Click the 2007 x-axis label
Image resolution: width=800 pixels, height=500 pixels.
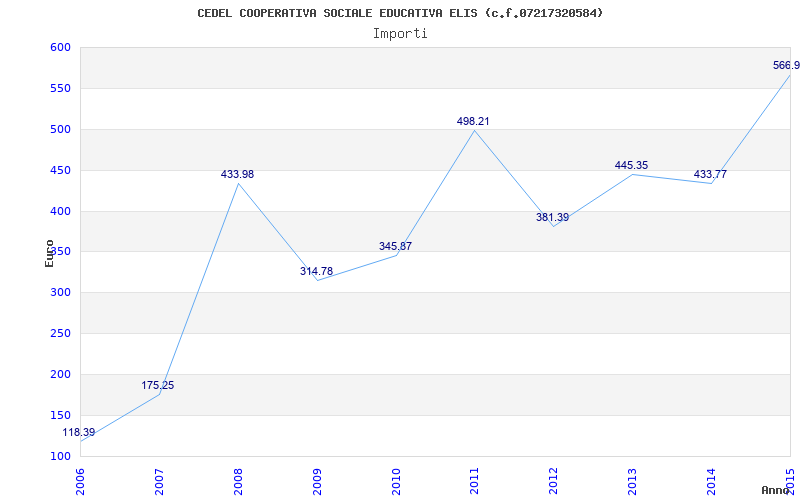[159, 482]
